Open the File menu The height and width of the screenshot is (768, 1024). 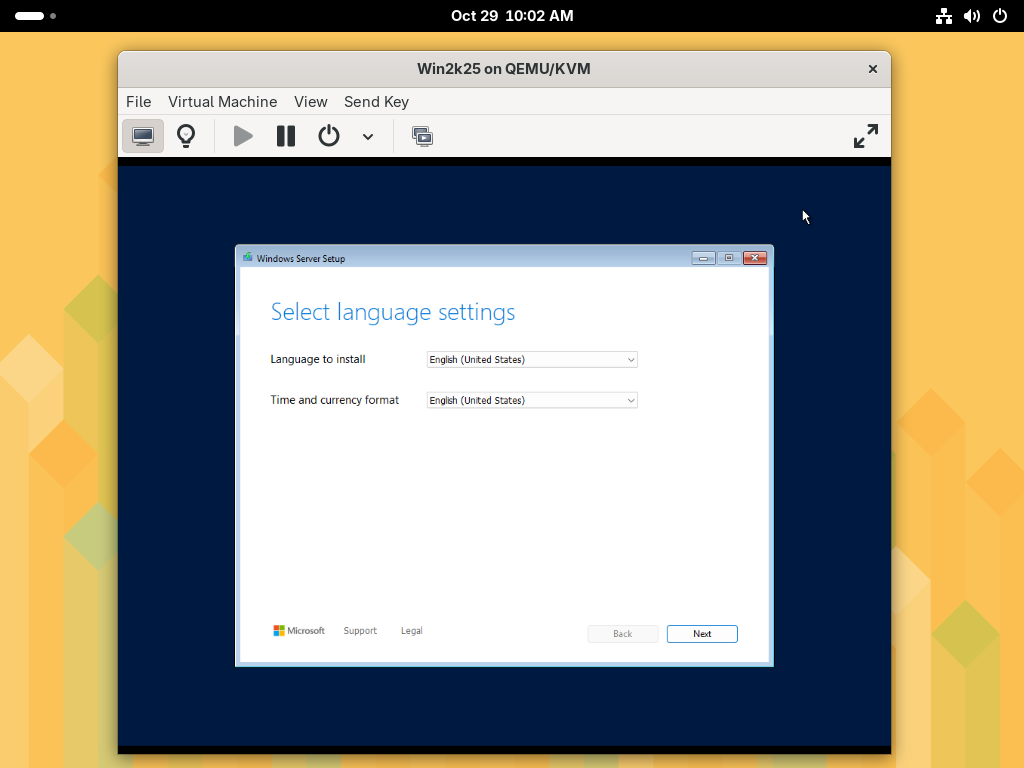139,102
